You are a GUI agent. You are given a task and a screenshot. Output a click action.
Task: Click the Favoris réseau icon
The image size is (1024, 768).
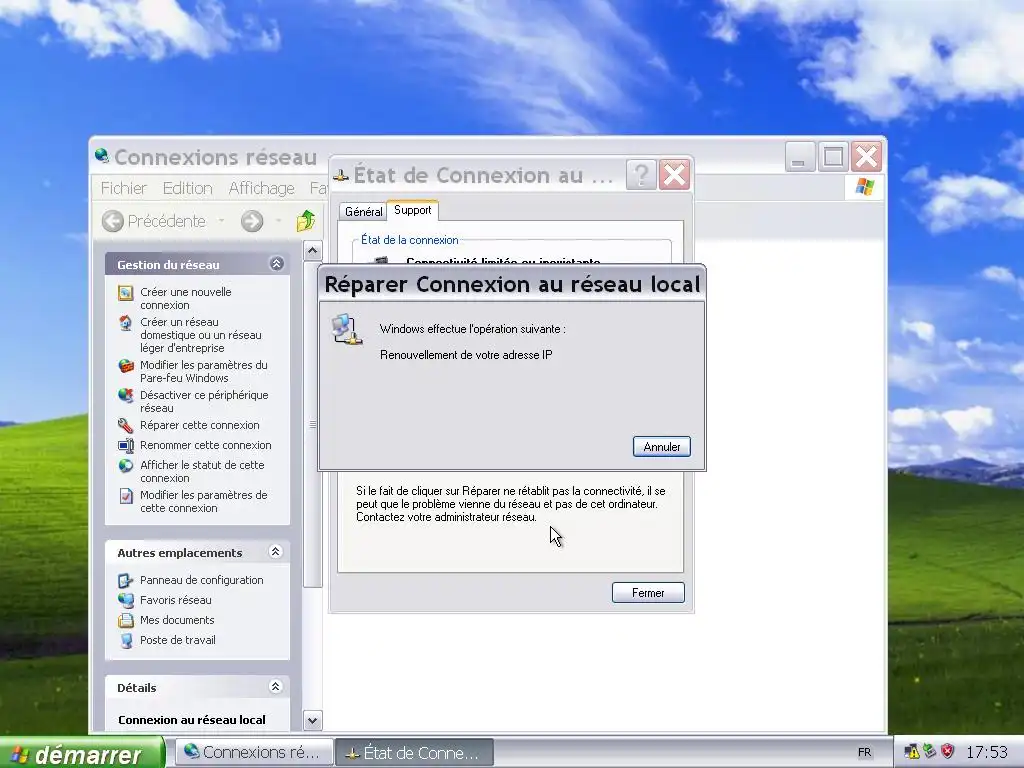pyautogui.click(x=125, y=600)
